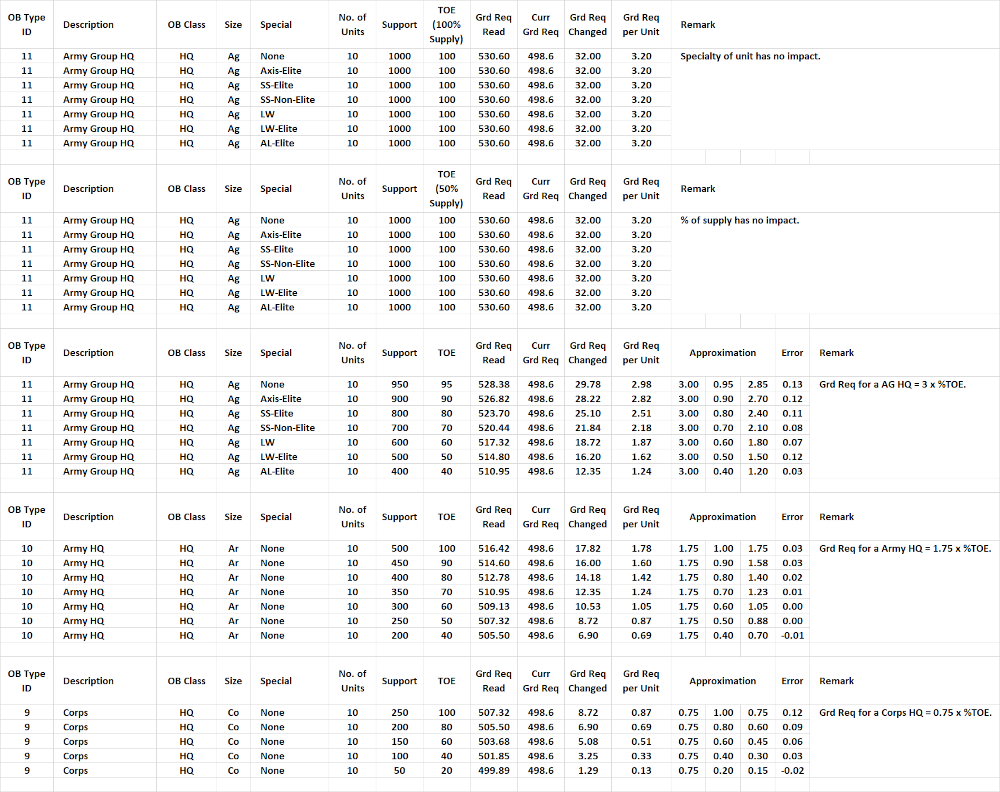Select Support value 450
The width and height of the screenshot is (1000, 792).
399,563
